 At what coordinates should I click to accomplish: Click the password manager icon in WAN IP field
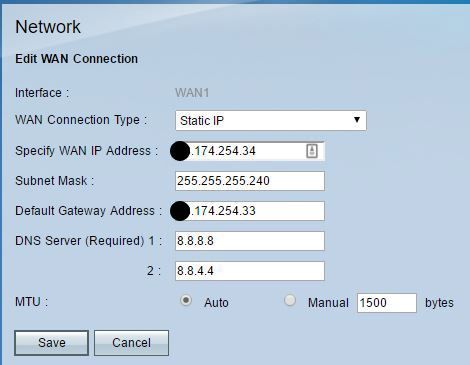pyautogui.click(x=312, y=151)
